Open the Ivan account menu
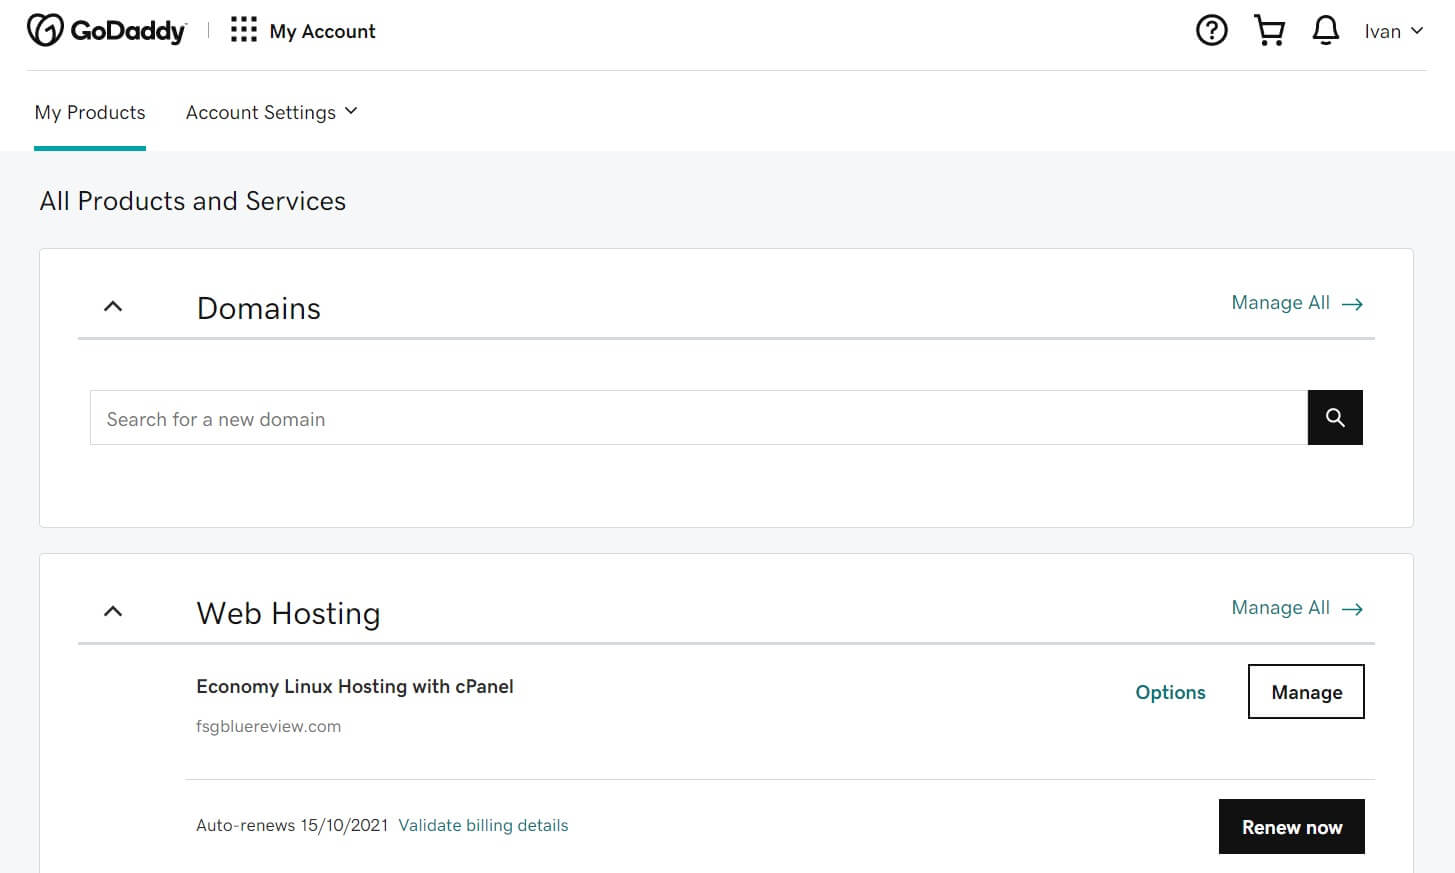This screenshot has width=1455, height=873. (1392, 31)
